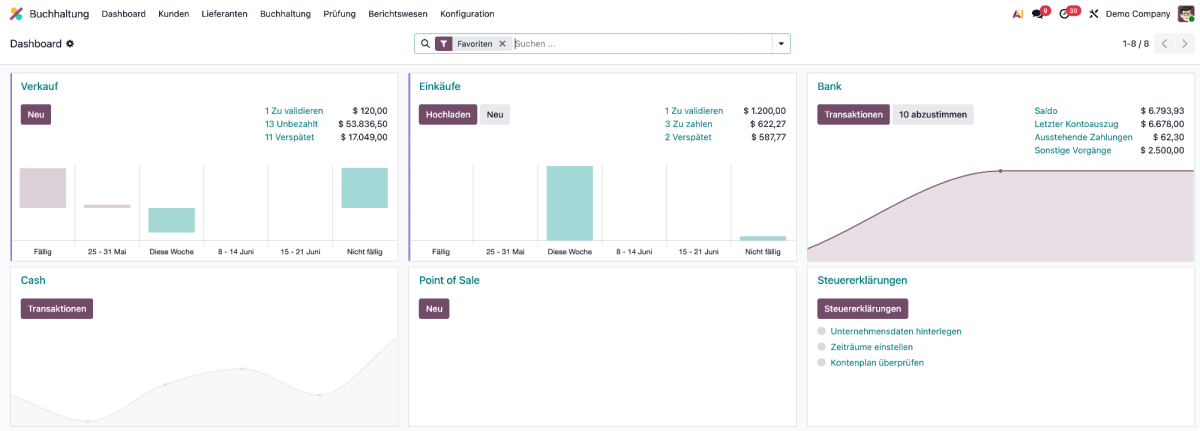
Task: Toggle the Unternehmensdaten hinterlegen step circle
Action: pos(822,331)
